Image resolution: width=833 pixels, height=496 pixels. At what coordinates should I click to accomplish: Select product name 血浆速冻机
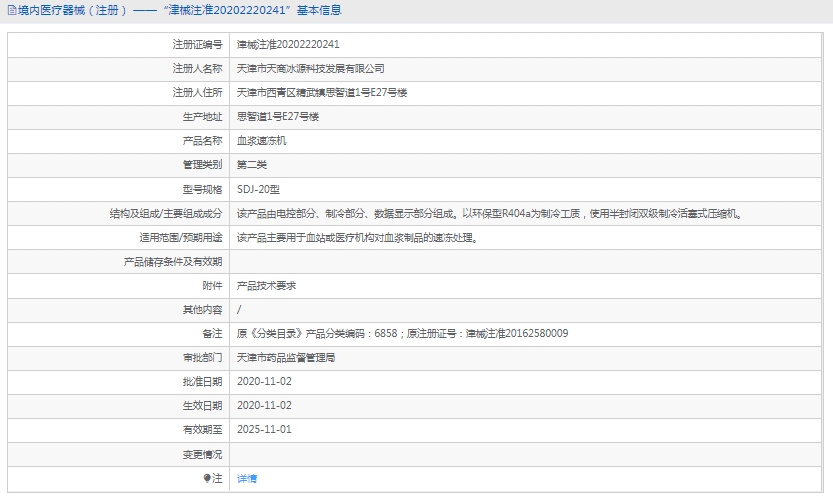pyautogui.click(x=261, y=141)
